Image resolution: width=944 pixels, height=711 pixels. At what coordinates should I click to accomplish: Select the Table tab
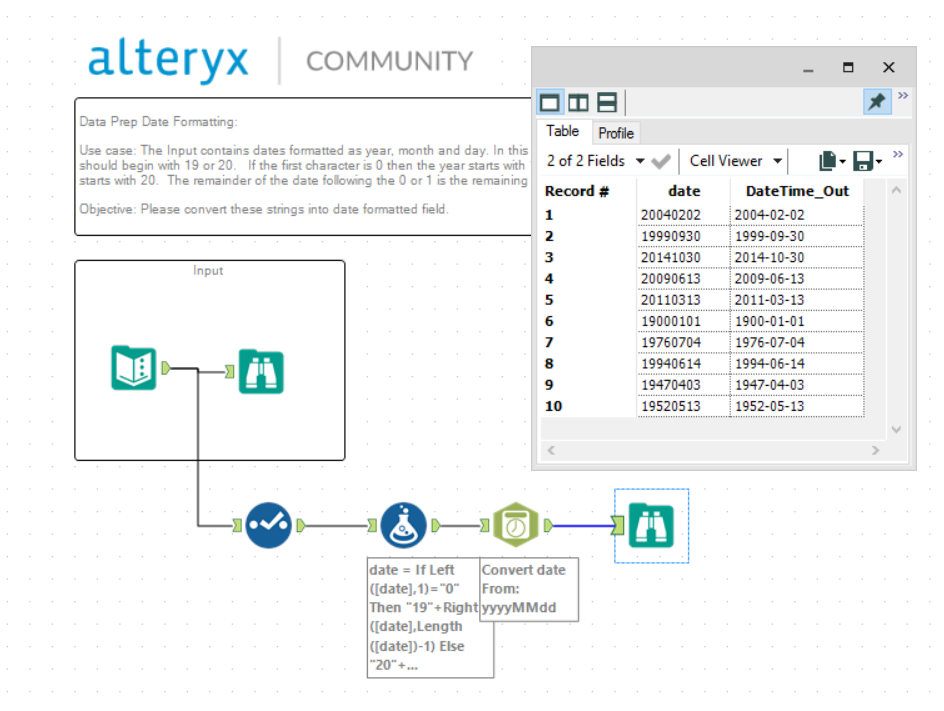[x=562, y=131]
